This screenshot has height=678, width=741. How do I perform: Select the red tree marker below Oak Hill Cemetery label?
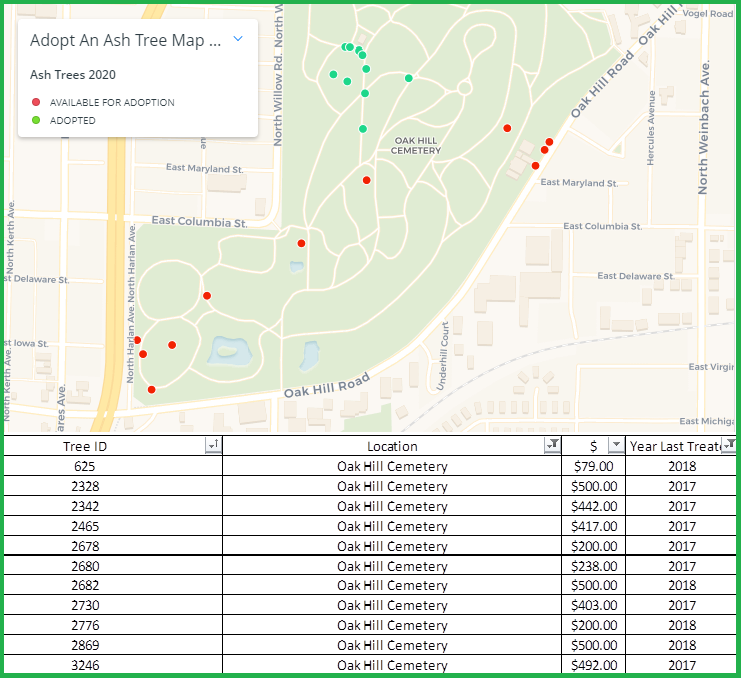click(x=367, y=180)
